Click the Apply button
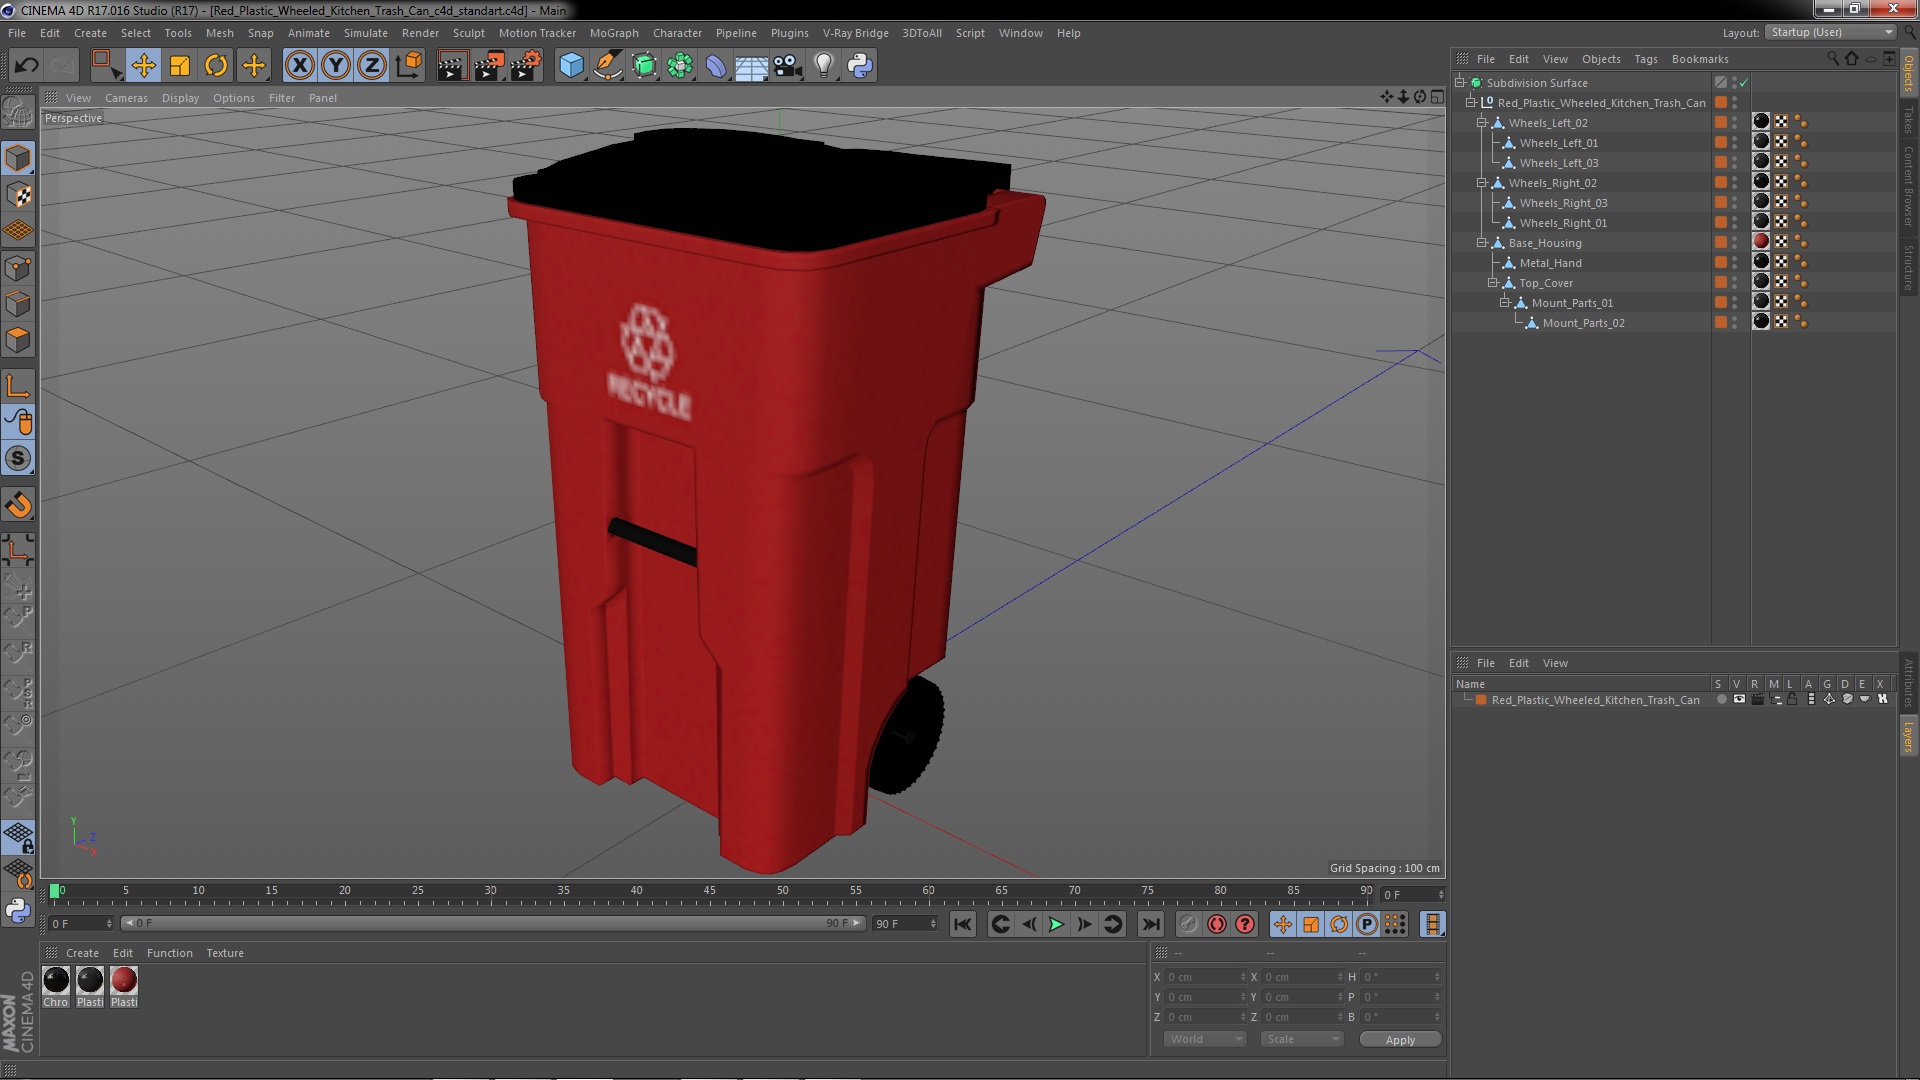 click(x=1400, y=1040)
